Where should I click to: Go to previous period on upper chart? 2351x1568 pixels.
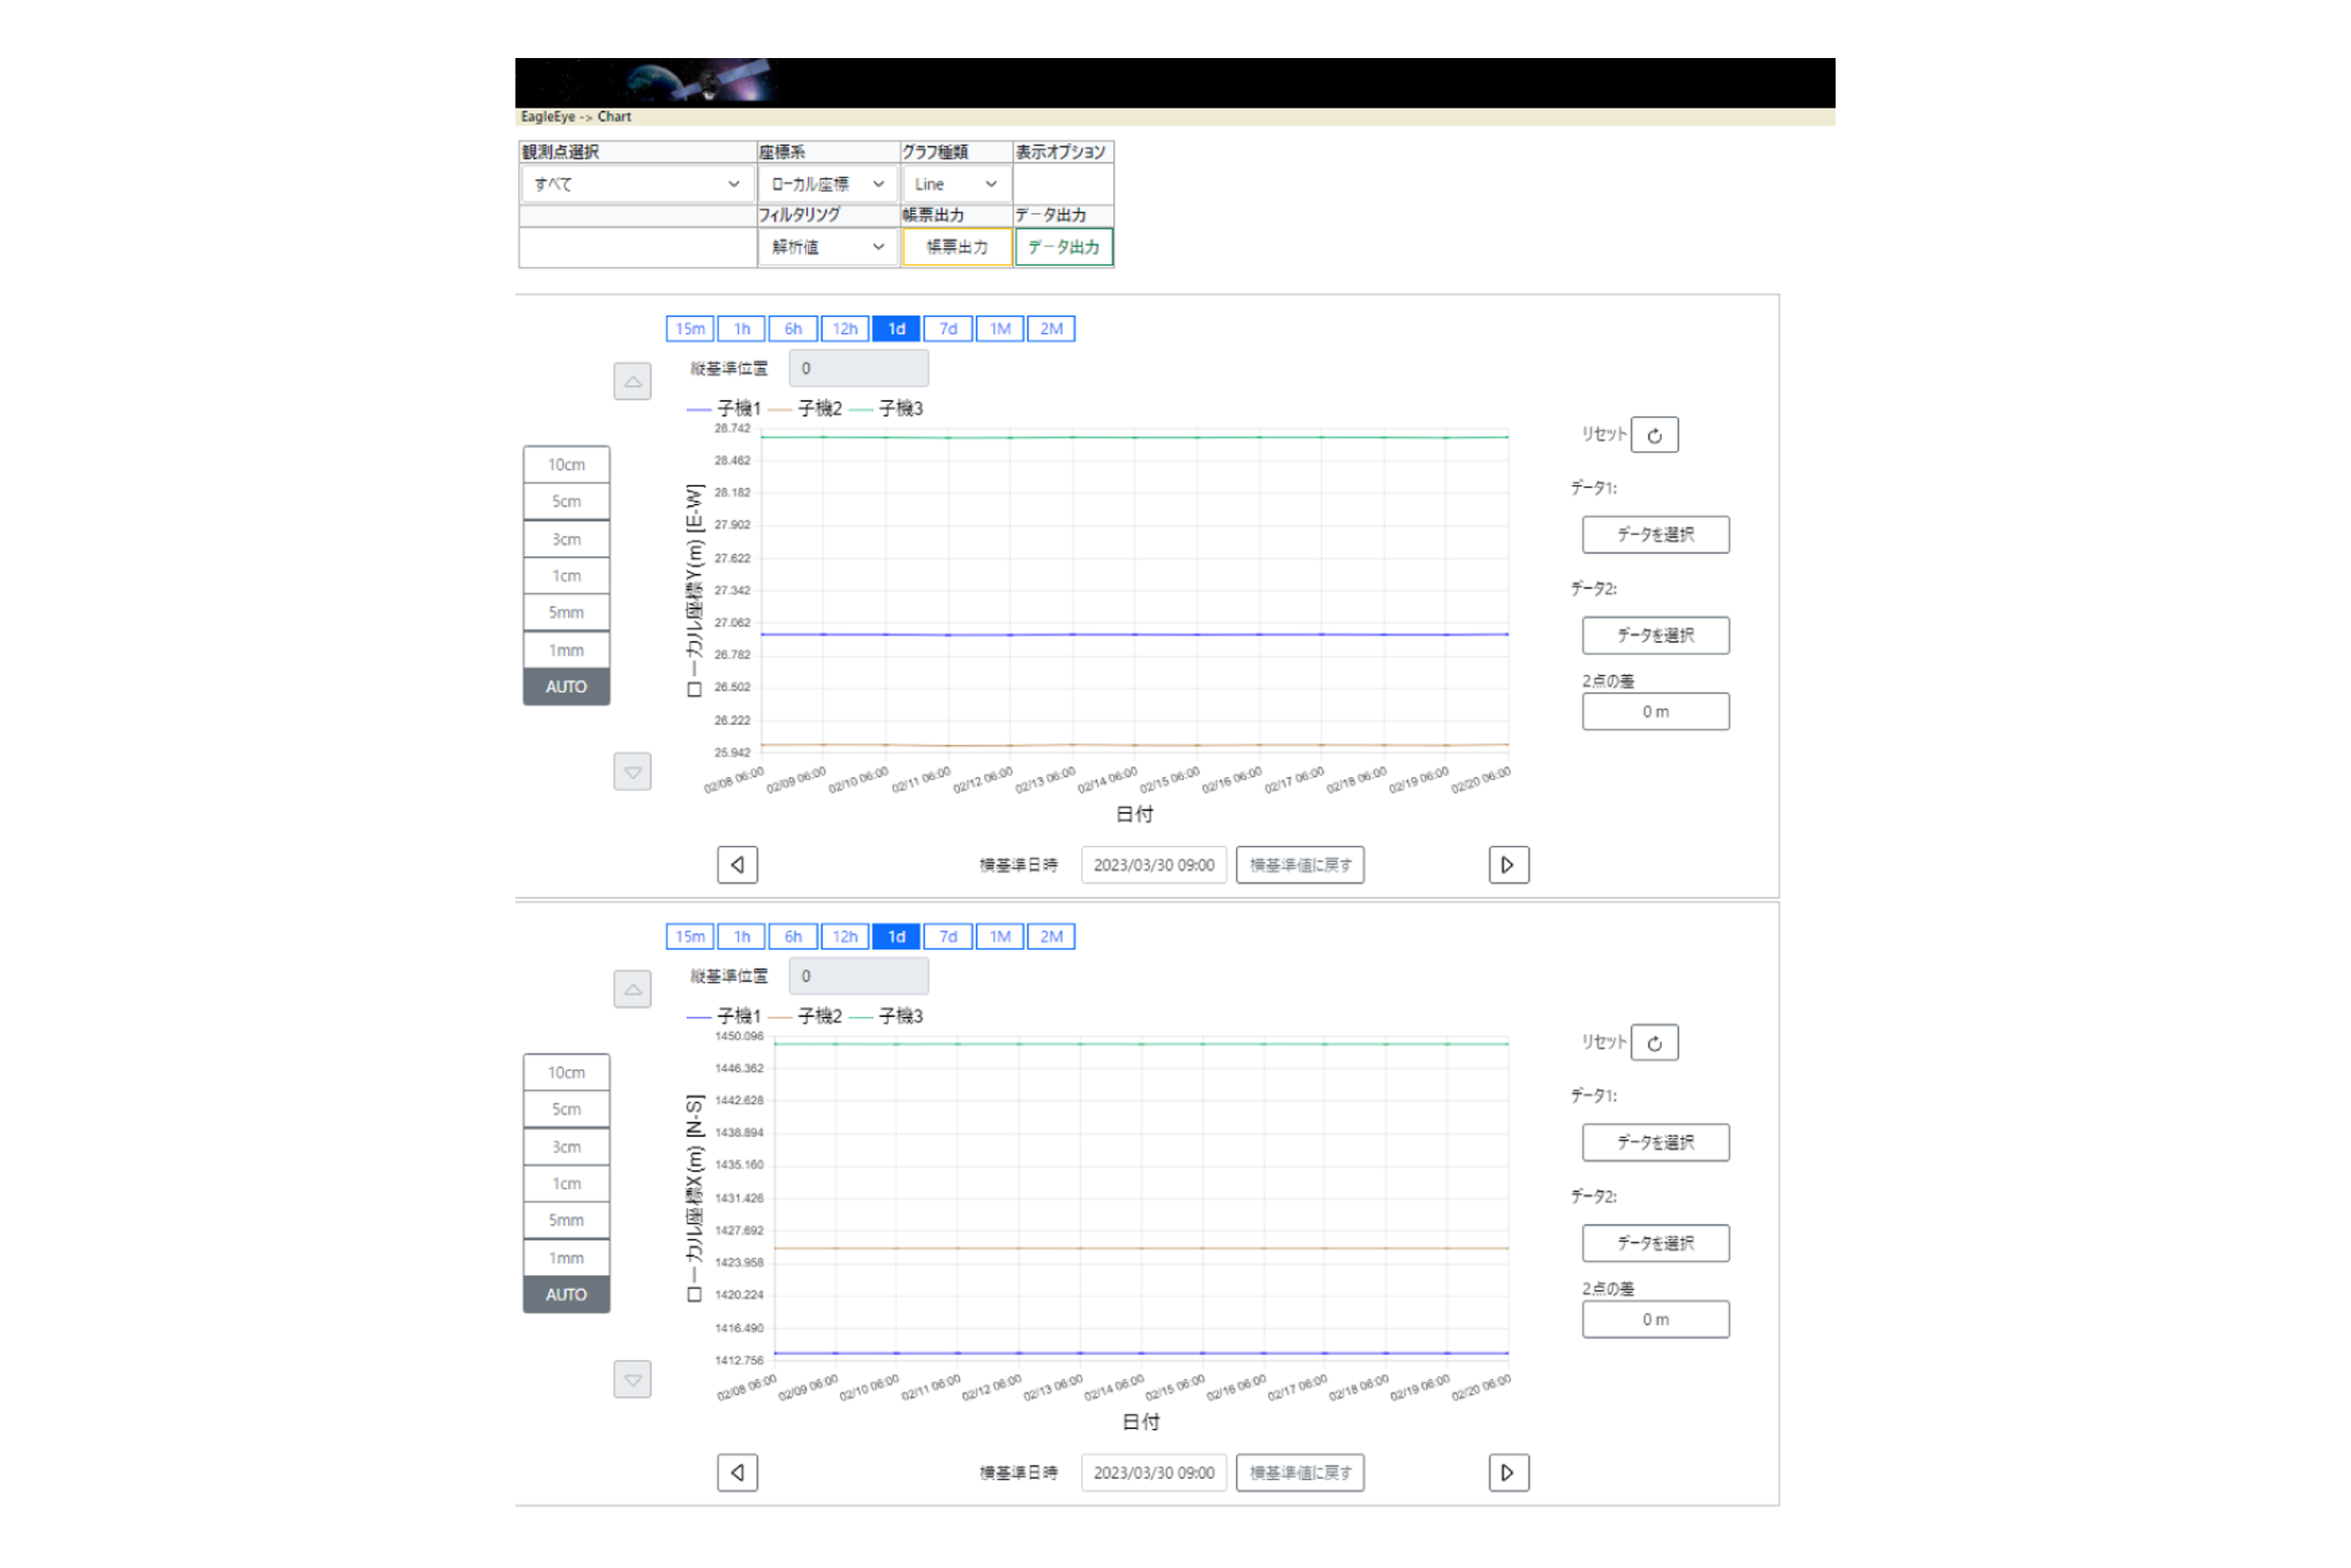737,865
